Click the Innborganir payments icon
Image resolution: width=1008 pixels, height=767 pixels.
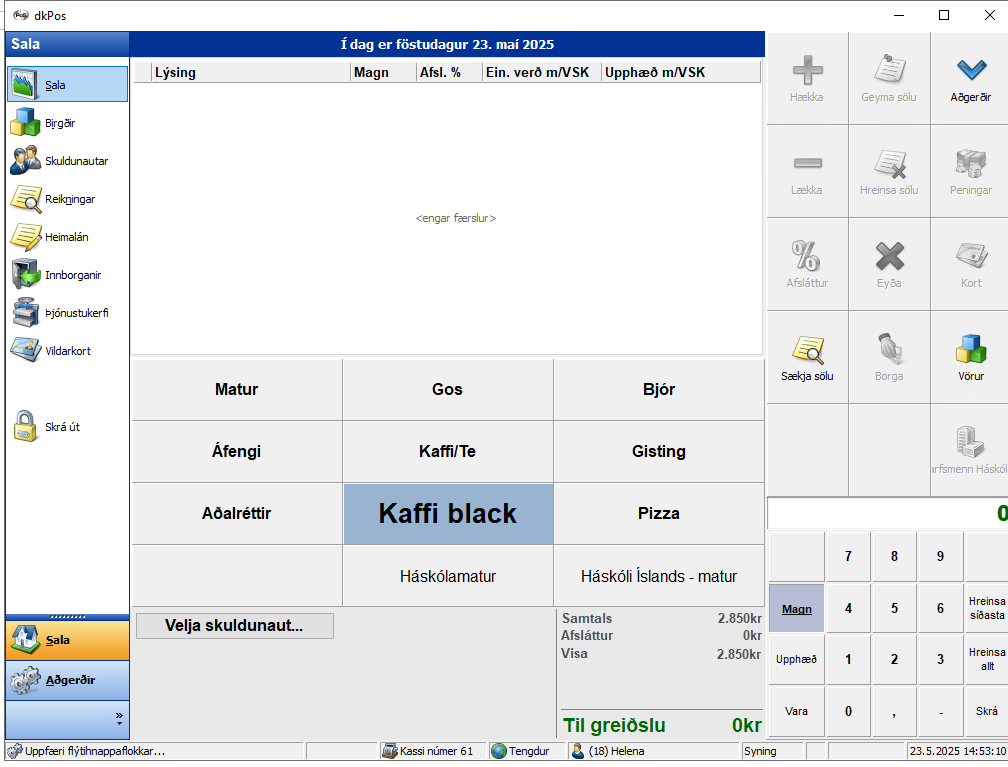(27, 275)
